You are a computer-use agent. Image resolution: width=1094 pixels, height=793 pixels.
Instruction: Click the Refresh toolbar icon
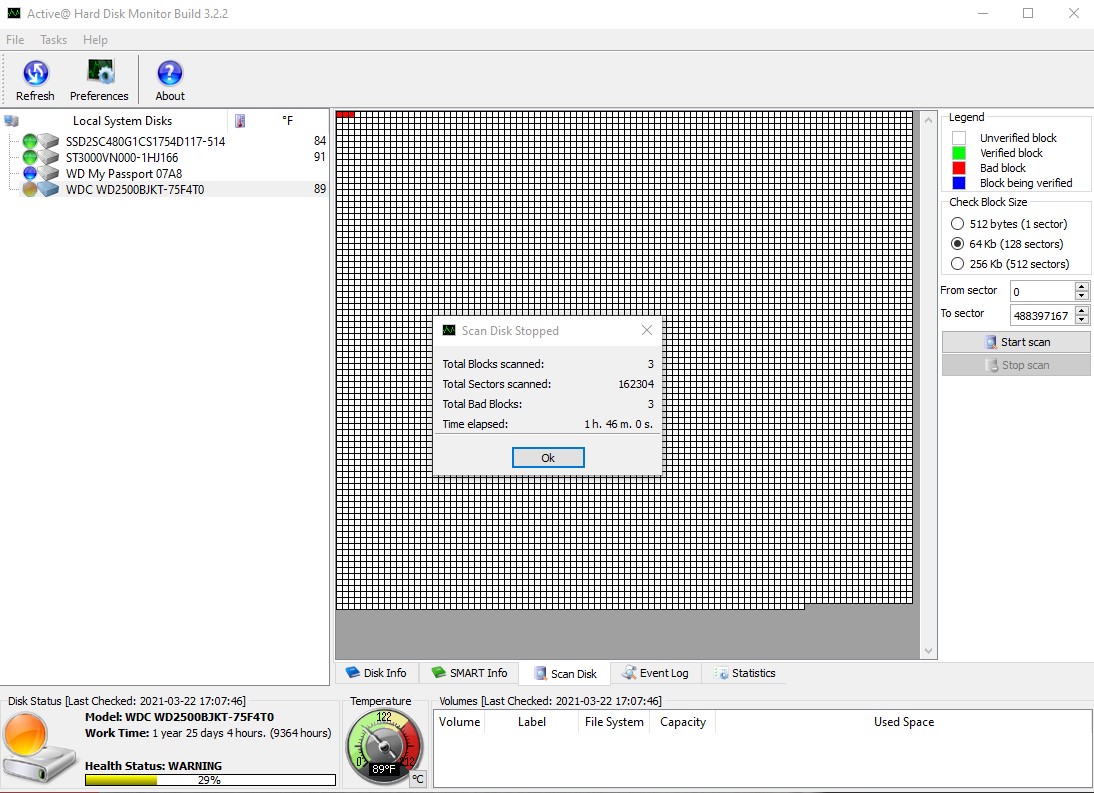(35, 73)
